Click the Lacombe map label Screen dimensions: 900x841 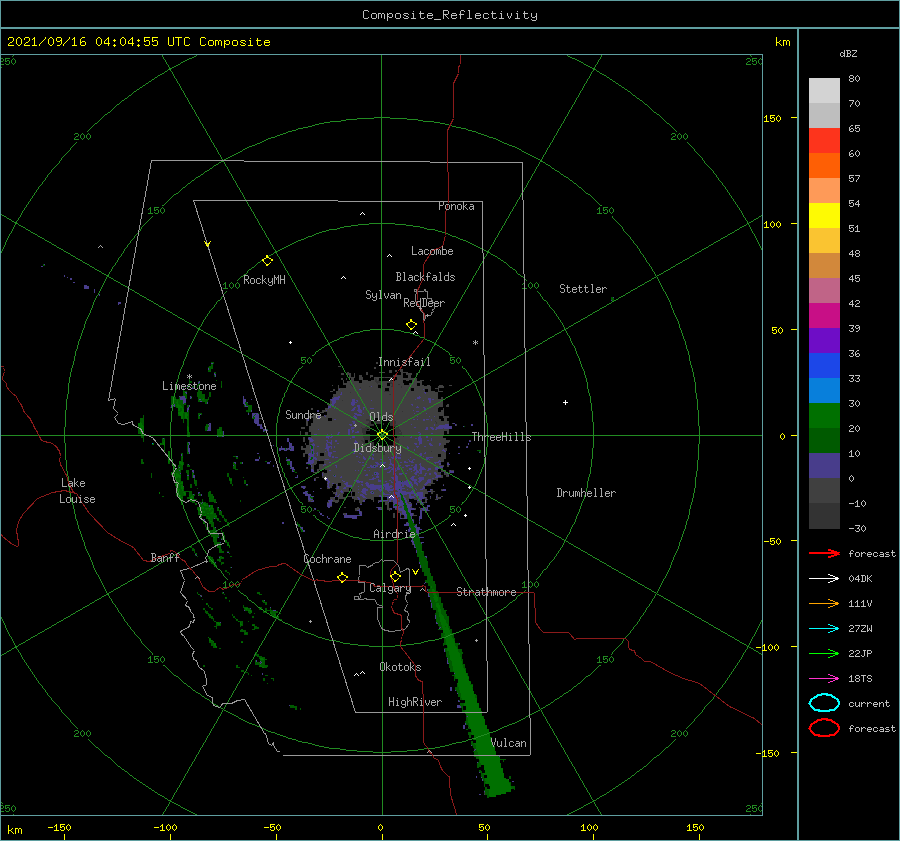click(x=432, y=251)
